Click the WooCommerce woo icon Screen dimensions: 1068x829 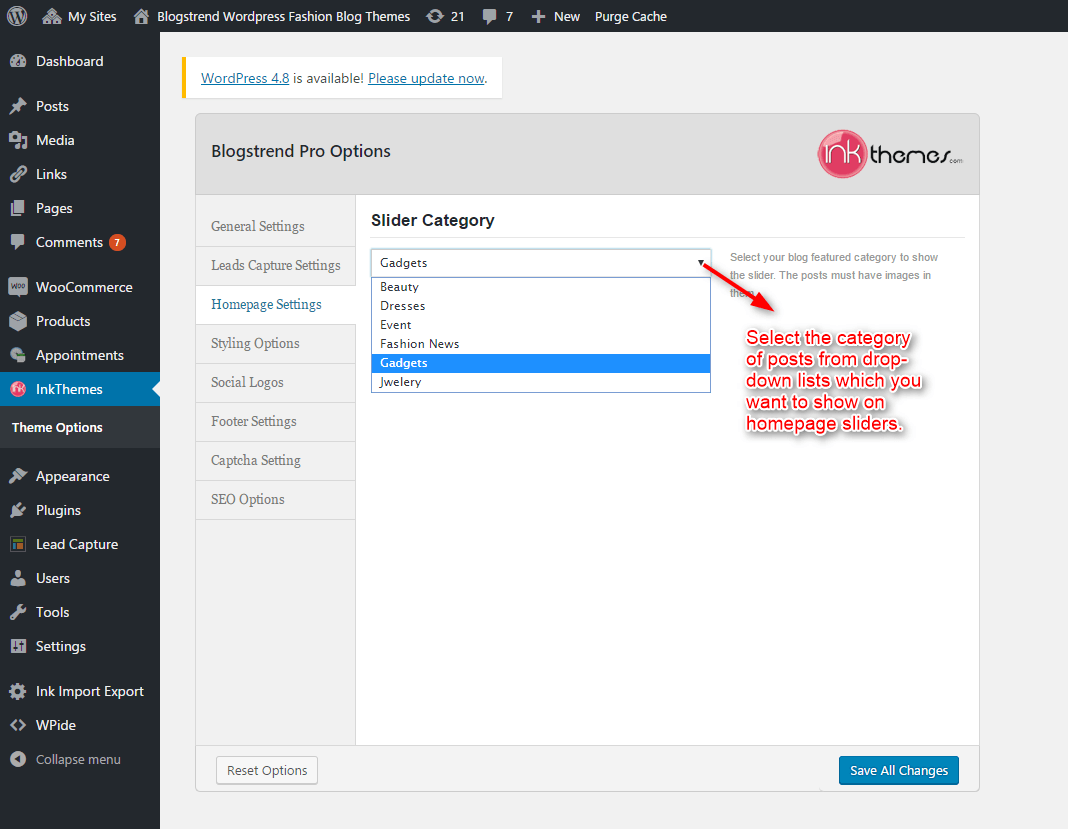[18, 287]
